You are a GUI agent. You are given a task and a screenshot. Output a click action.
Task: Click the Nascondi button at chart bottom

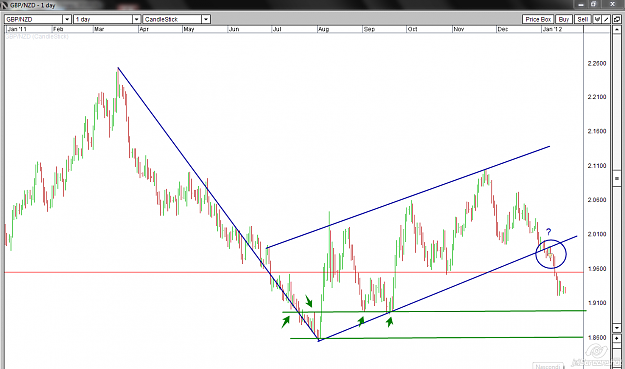pyautogui.click(x=548, y=366)
